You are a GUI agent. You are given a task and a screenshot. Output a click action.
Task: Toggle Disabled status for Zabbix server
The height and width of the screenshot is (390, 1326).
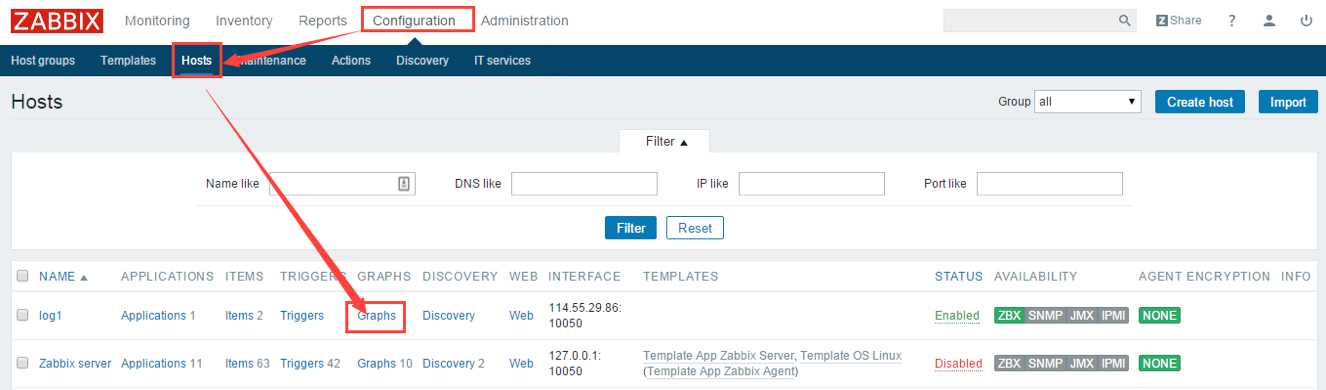[959, 363]
